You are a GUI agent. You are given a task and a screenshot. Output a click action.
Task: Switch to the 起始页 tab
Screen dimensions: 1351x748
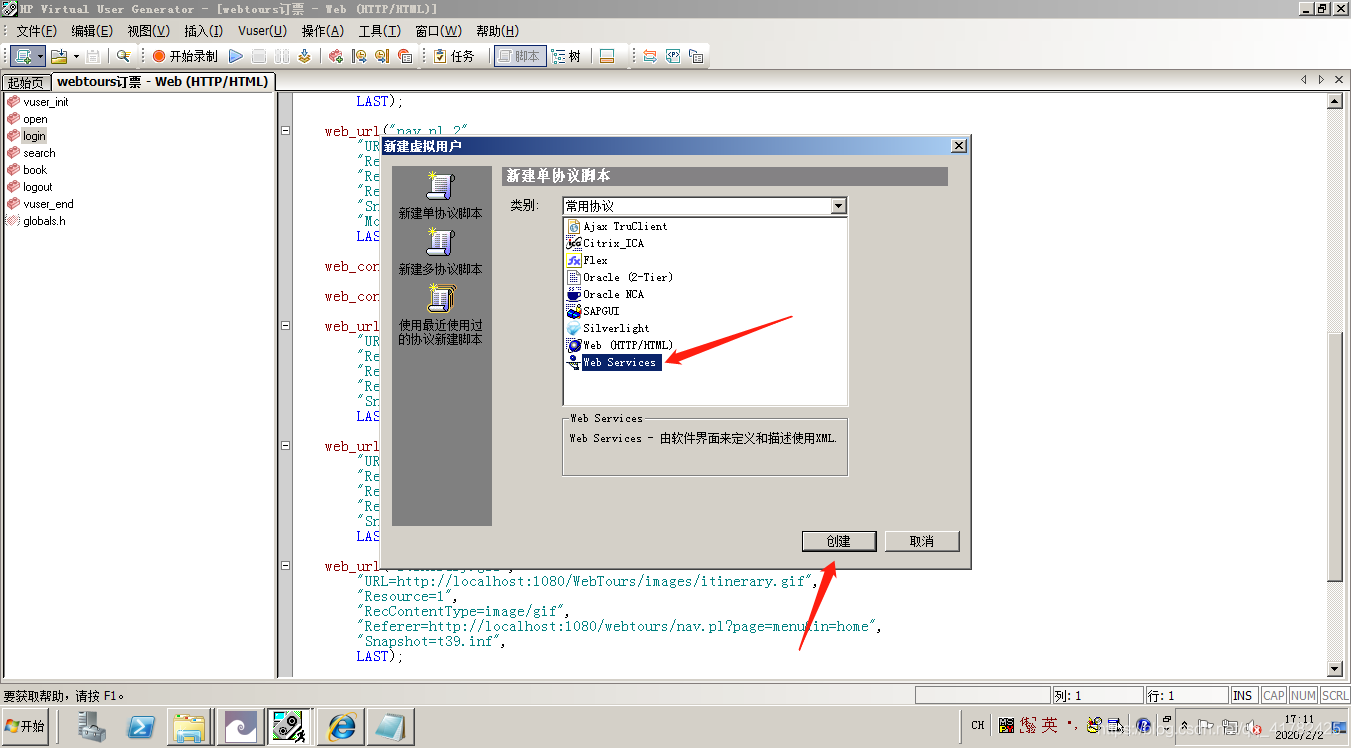pos(25,82)
